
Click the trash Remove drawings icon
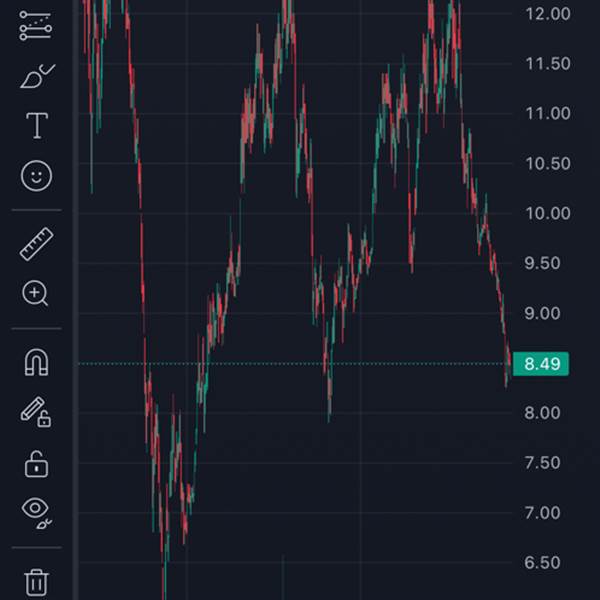36,583
